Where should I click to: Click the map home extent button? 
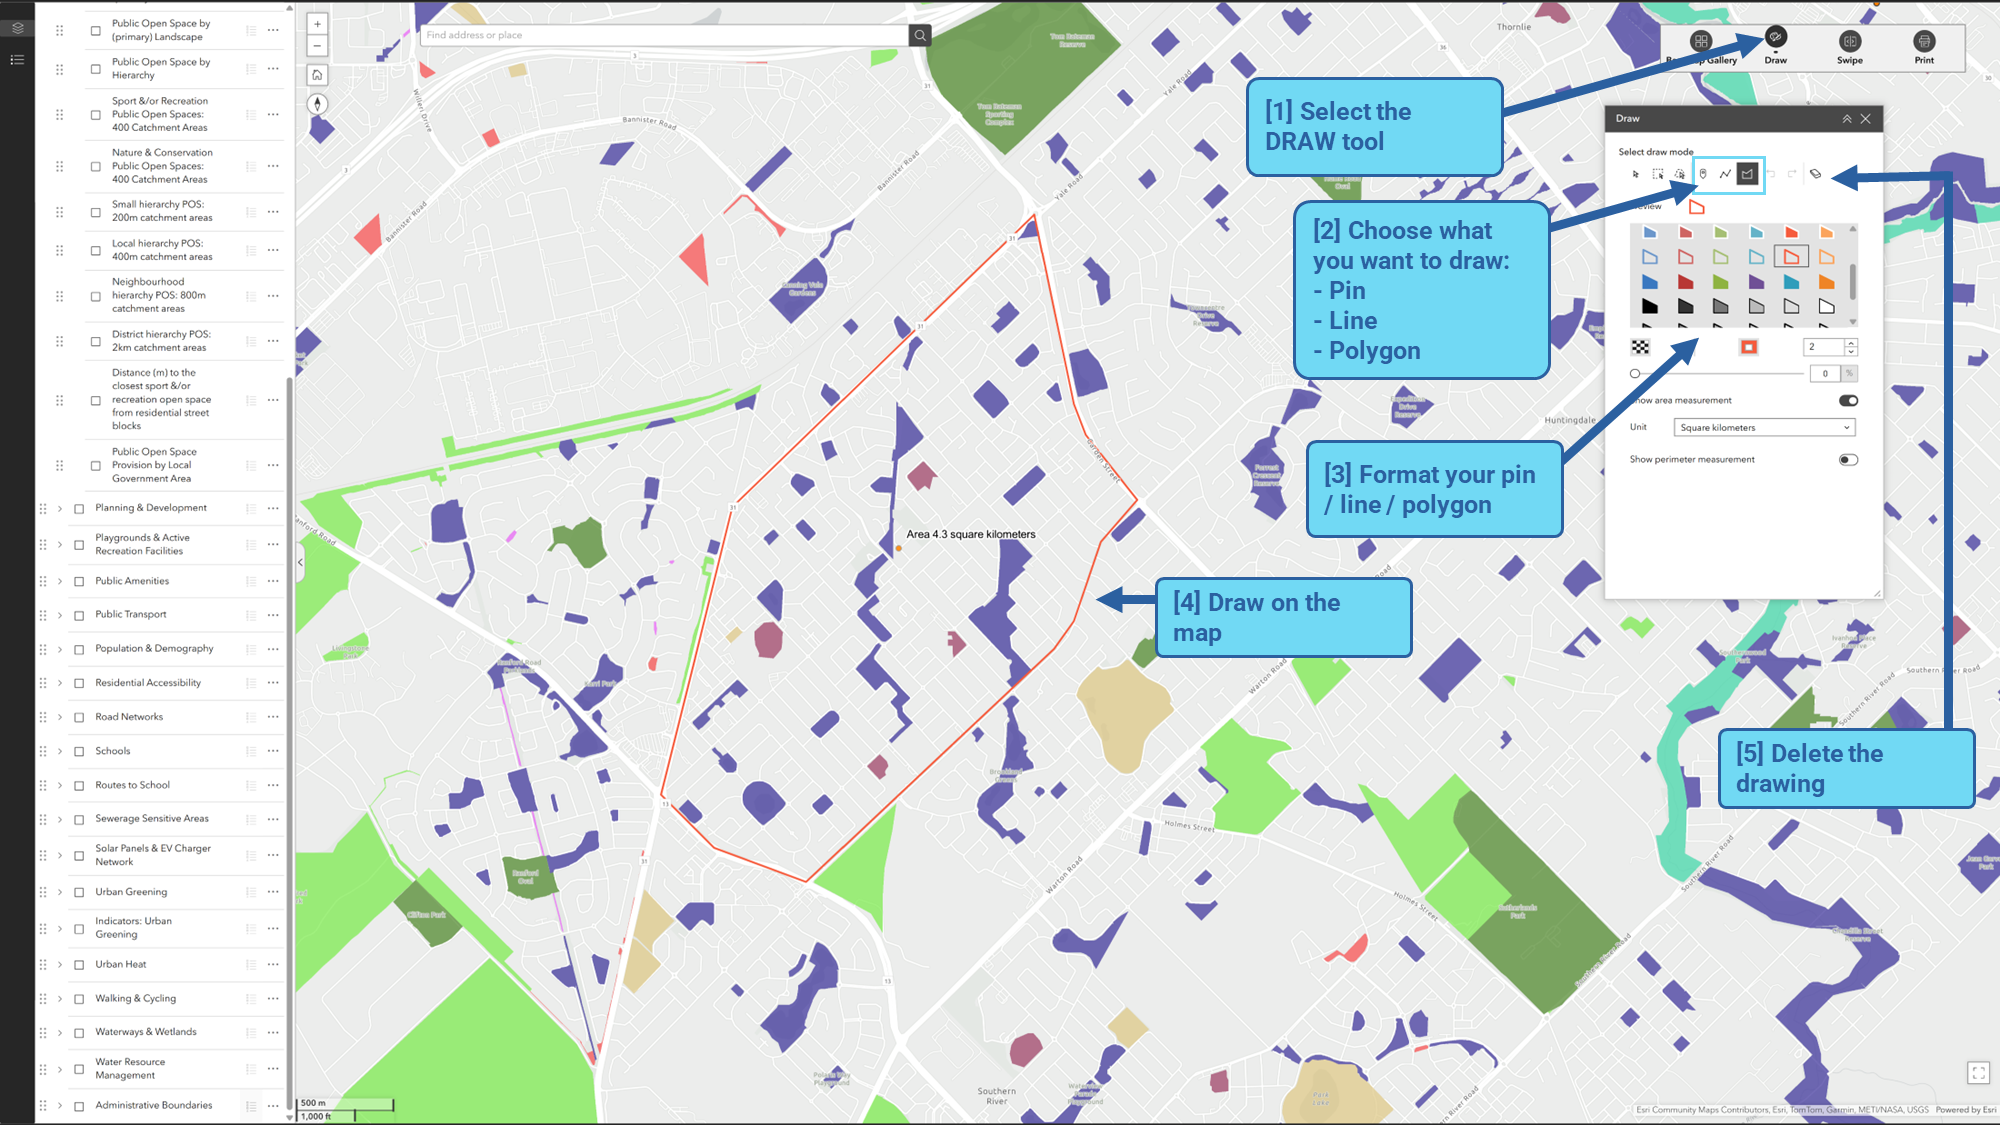pos(317,75)
